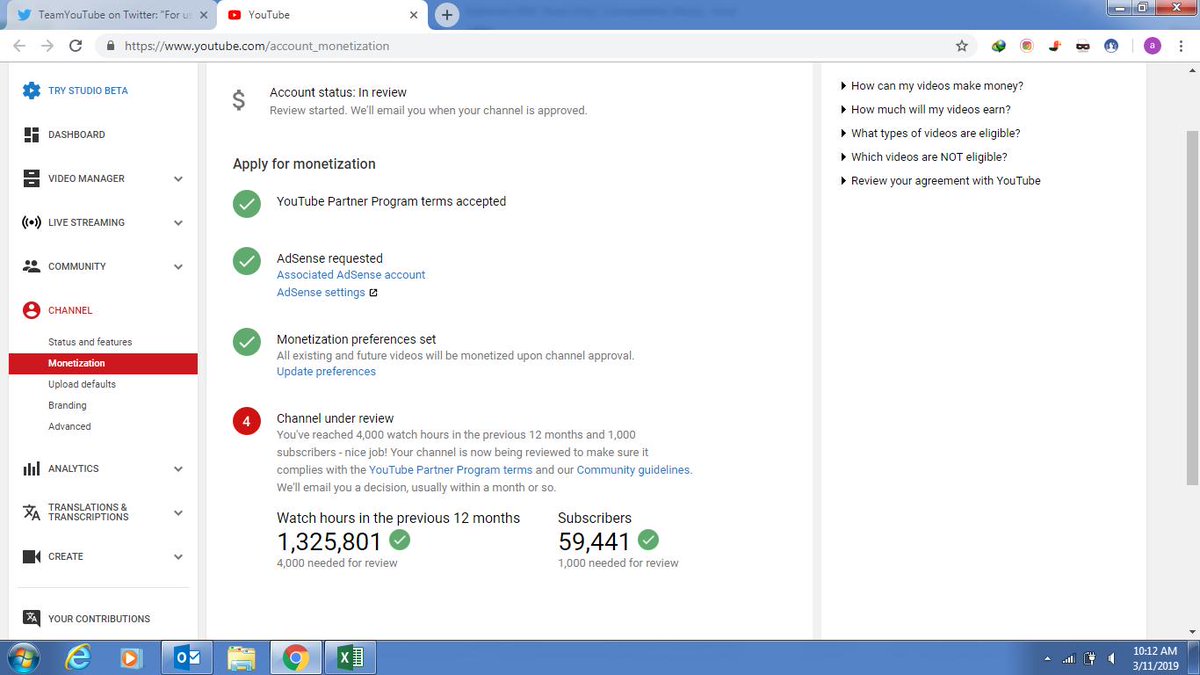This screenshot has width=1200, height=675.
Task: Click the TRY STUDIO BETA label
Action: [x=88, y=91]
